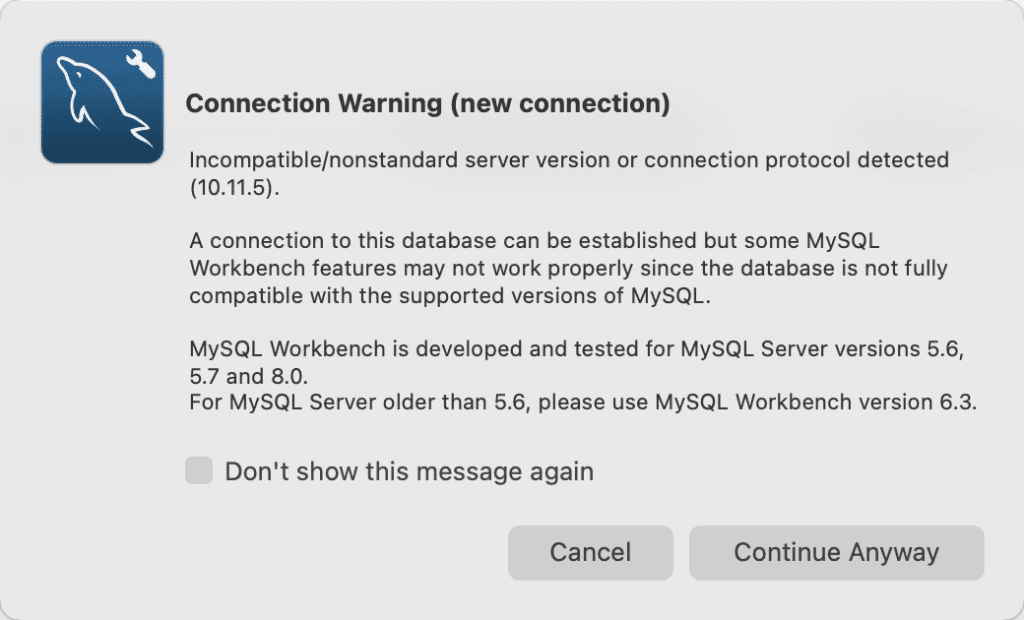Check the box to suppress future connection warnings
Image resolution: width=1024 pixels, height=620 pixels.
pyautogui.click(x=198, y=470)
